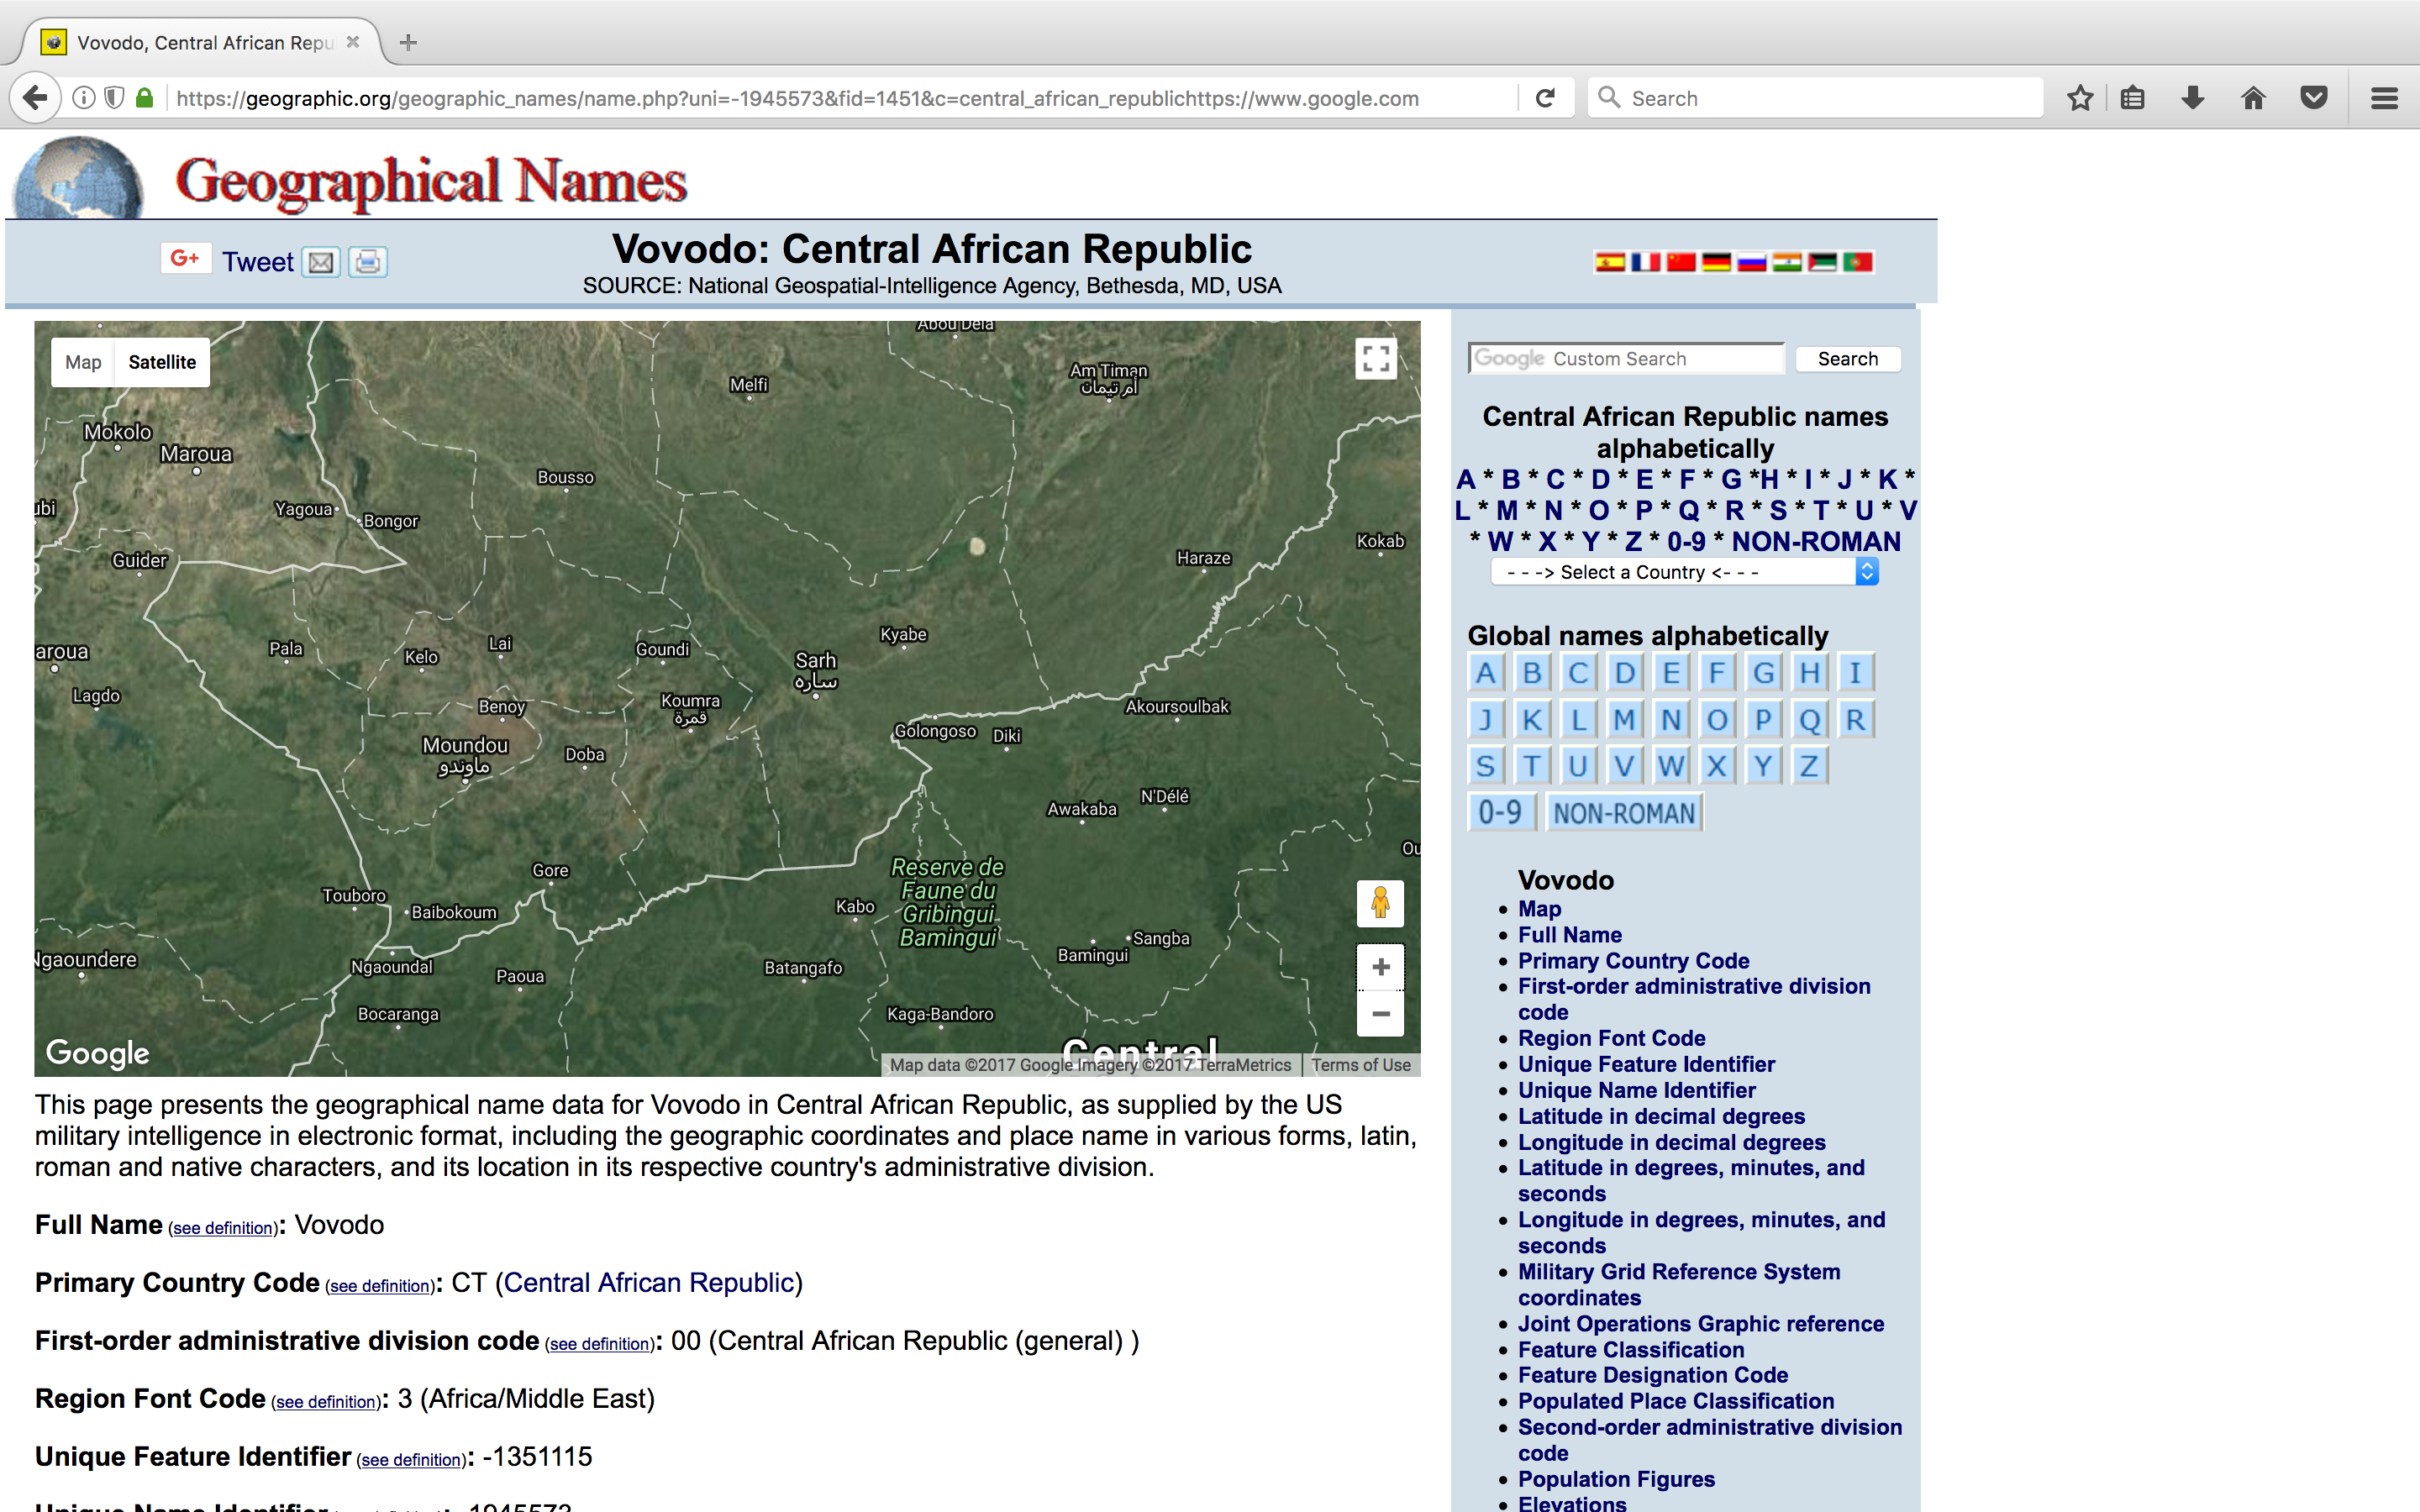
Task: Zoom out the map with minus button
Action: pos(1380,1014)
